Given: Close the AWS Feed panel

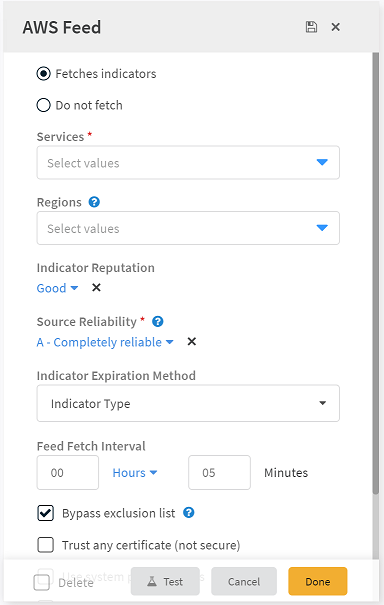Looking at the screenshot, I should coord(336,27).
